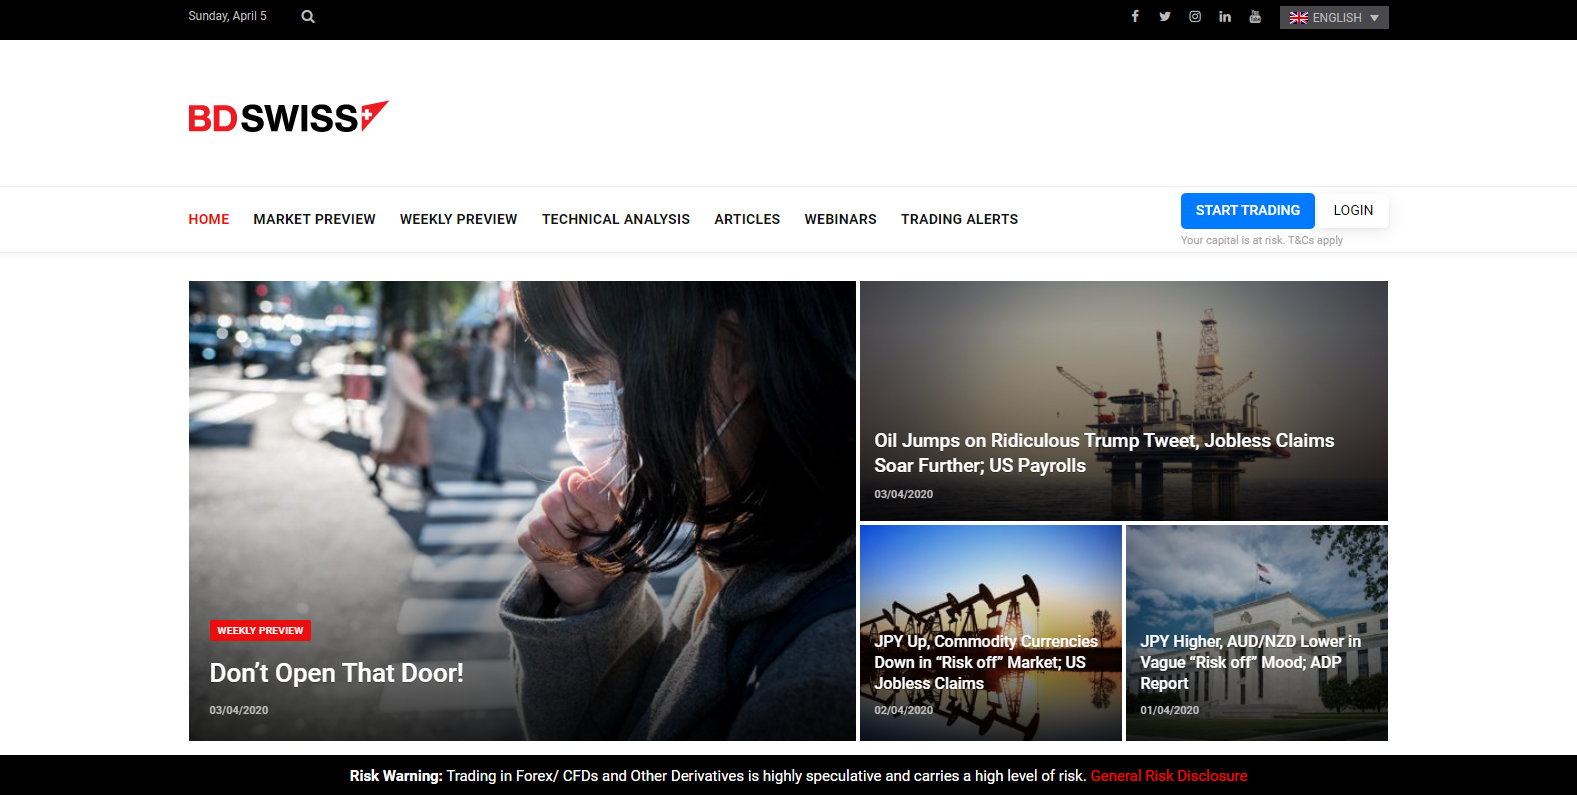Open the JPY Up, Commodity Currencies Down article
Image resolution: width=1577 pixels, height=795 pixels.
[x=986, y=662]
